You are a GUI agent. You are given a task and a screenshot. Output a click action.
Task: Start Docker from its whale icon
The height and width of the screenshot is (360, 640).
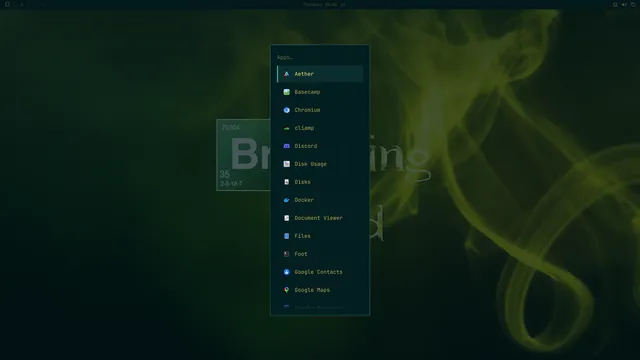[x=287, y=200]
